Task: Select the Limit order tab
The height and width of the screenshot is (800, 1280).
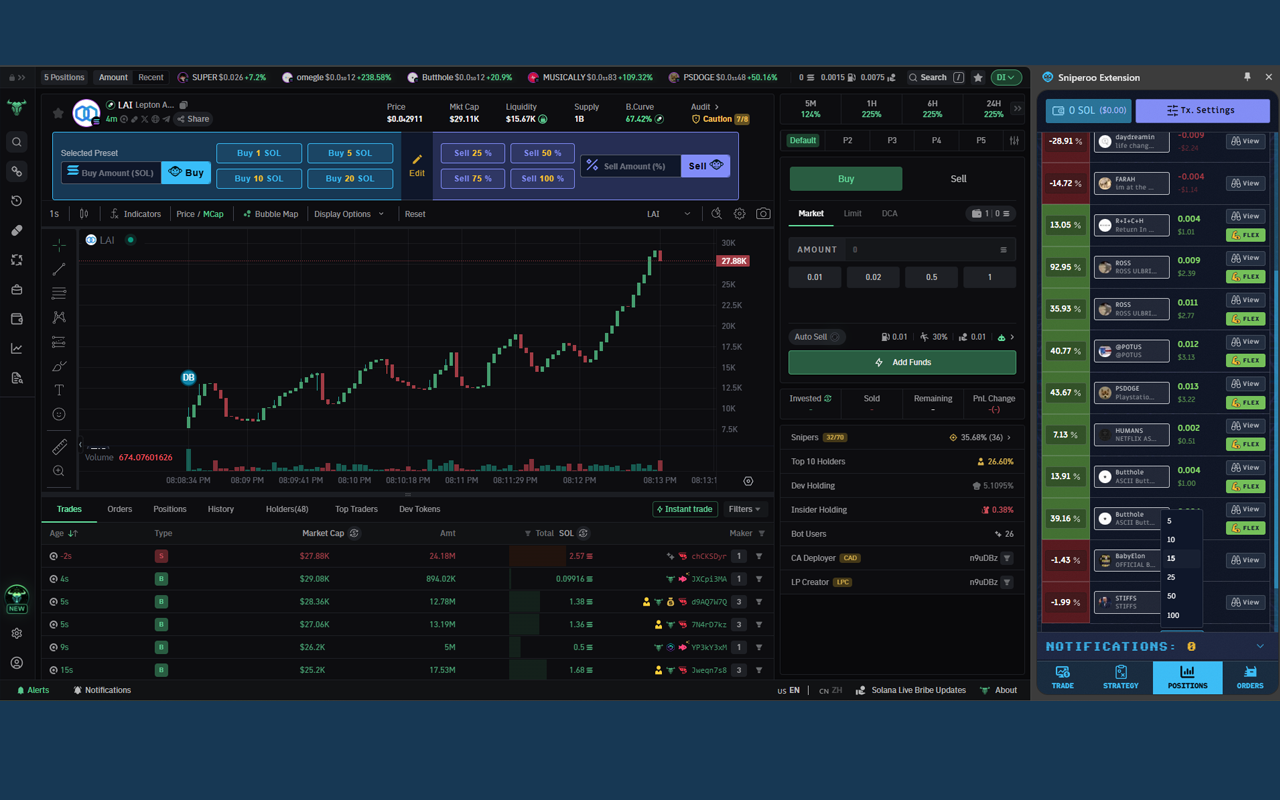Action: pos(852,213)
